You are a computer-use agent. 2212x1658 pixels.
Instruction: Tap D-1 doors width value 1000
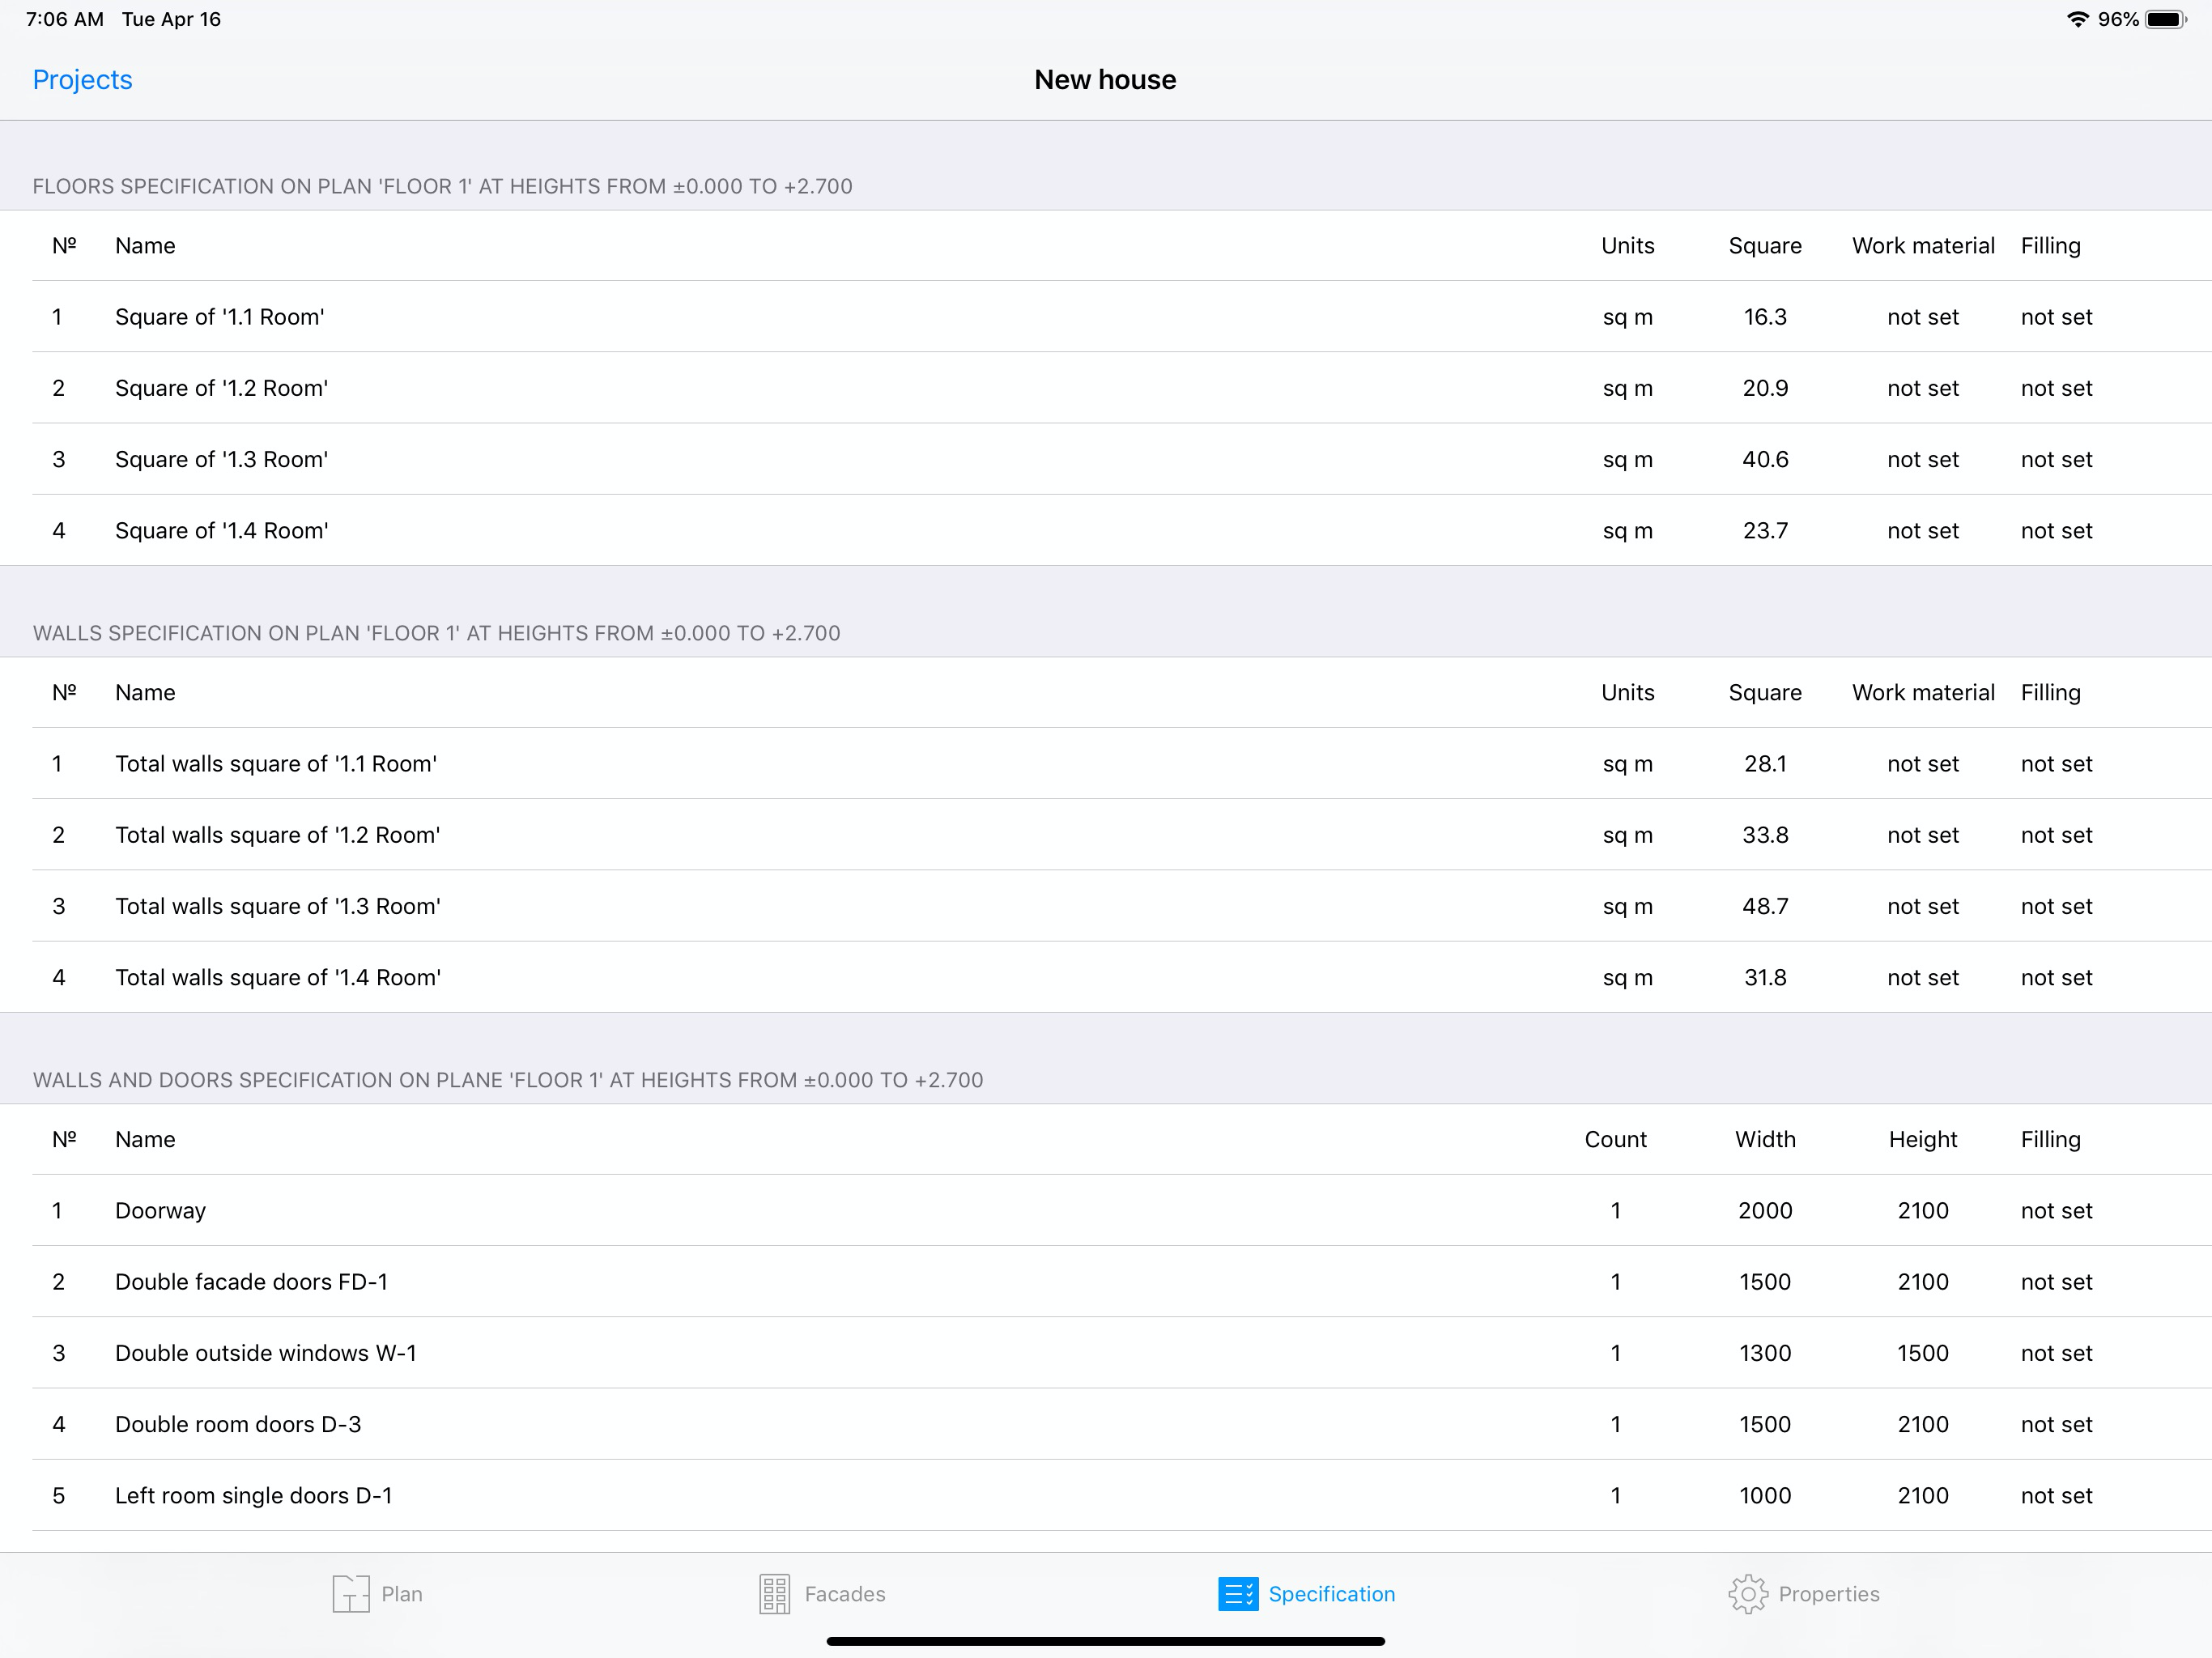click(1765, 1495)
